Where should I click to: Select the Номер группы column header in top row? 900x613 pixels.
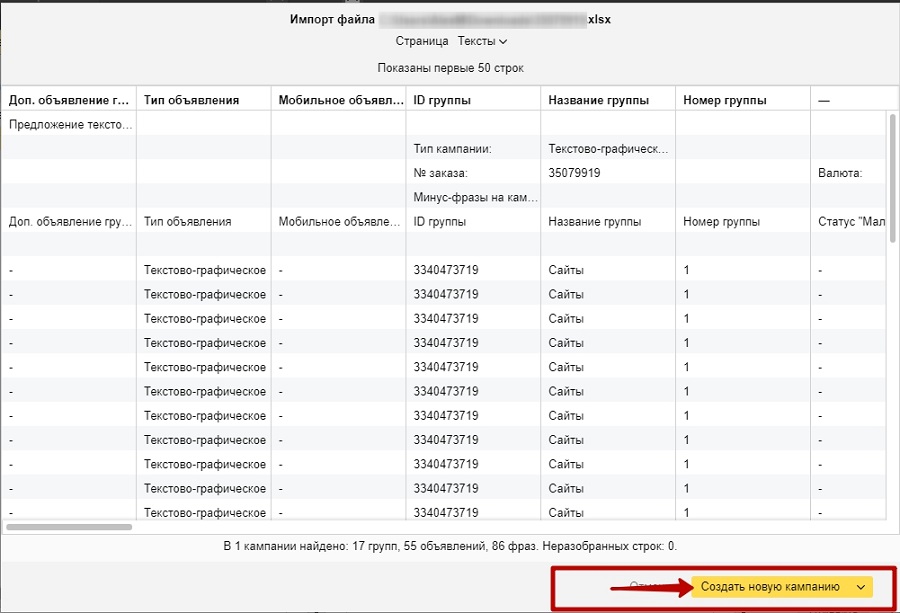point(725,100)
